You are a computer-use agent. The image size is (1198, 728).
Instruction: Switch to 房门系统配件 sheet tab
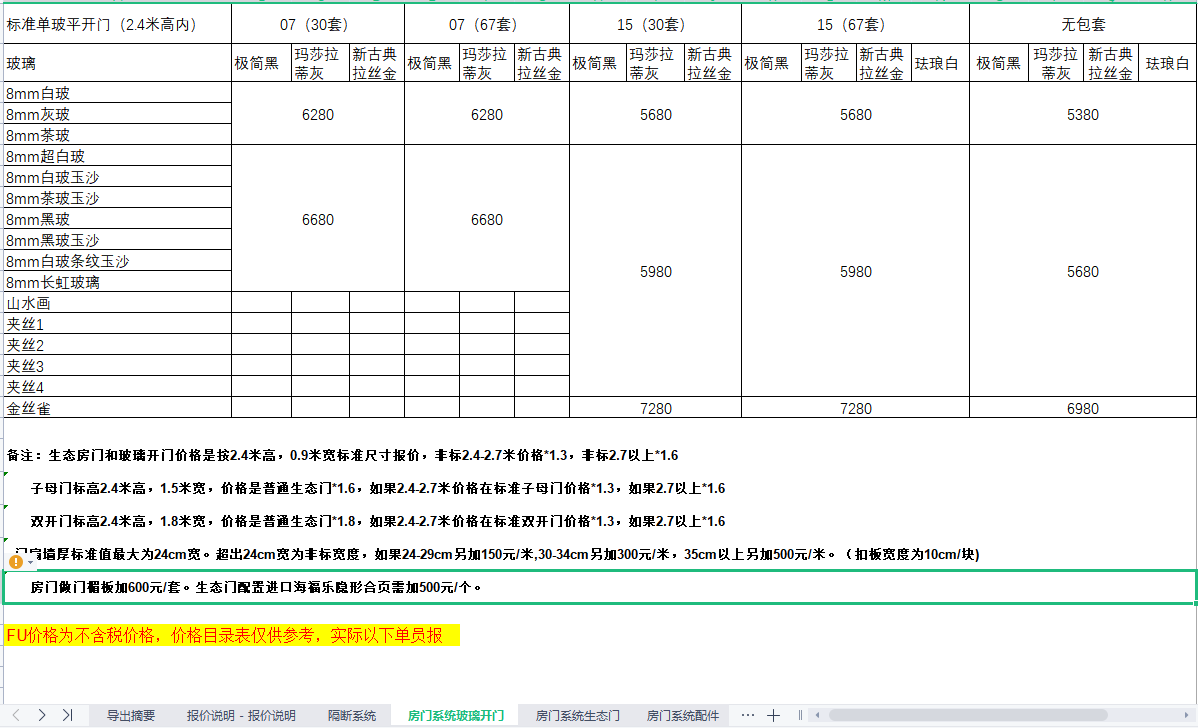pos(682,716)
